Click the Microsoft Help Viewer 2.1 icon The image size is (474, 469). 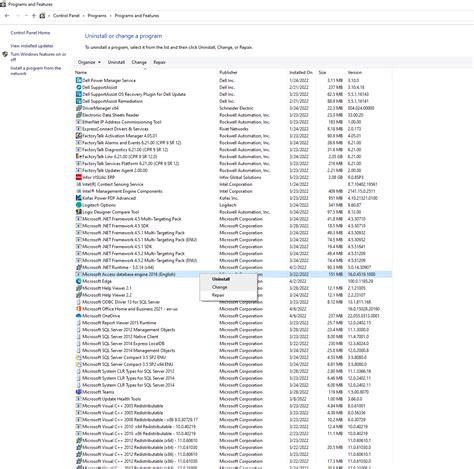coord(79,288)
